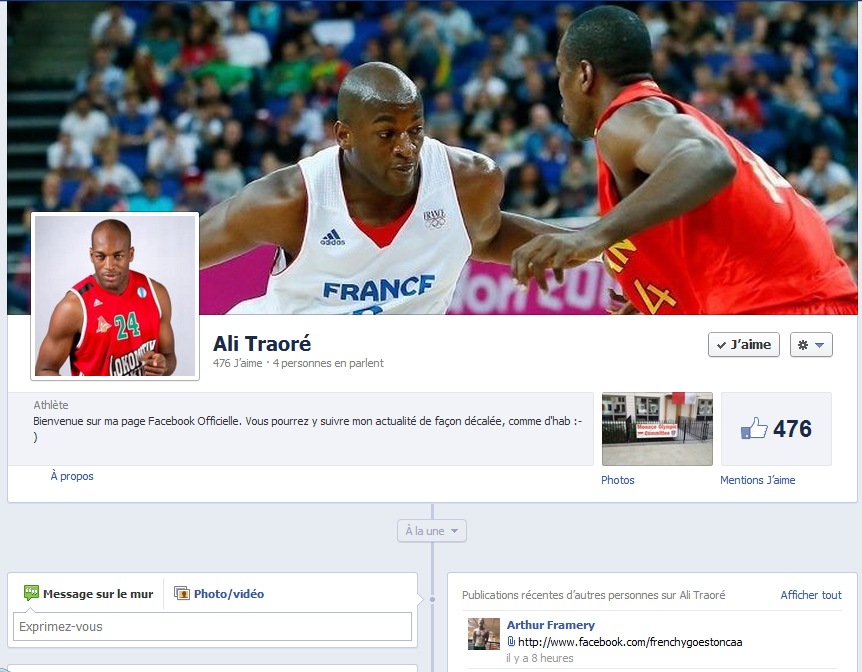Open the À propos link
862x672 pixels.
tap(72, 477)
